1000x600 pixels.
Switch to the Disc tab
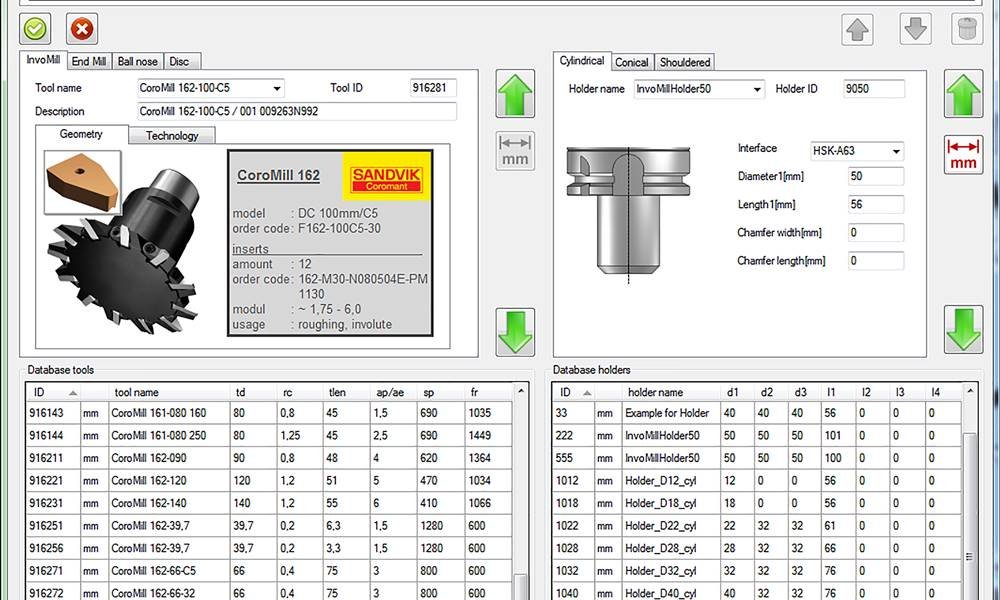coord(180,61)
